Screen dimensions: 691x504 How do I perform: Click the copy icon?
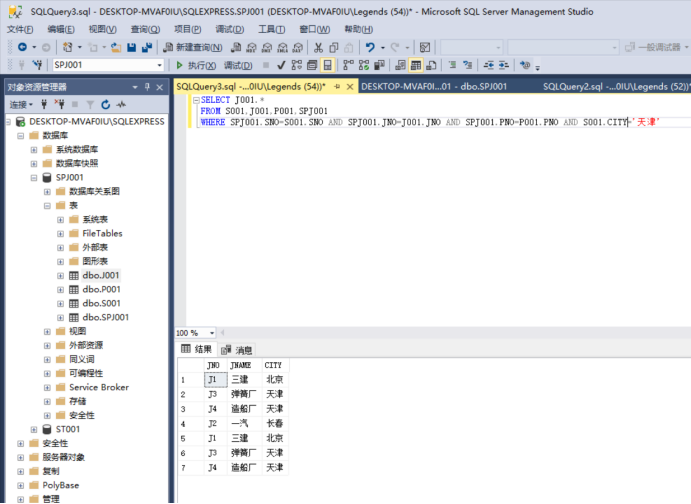tap(334, 47)
